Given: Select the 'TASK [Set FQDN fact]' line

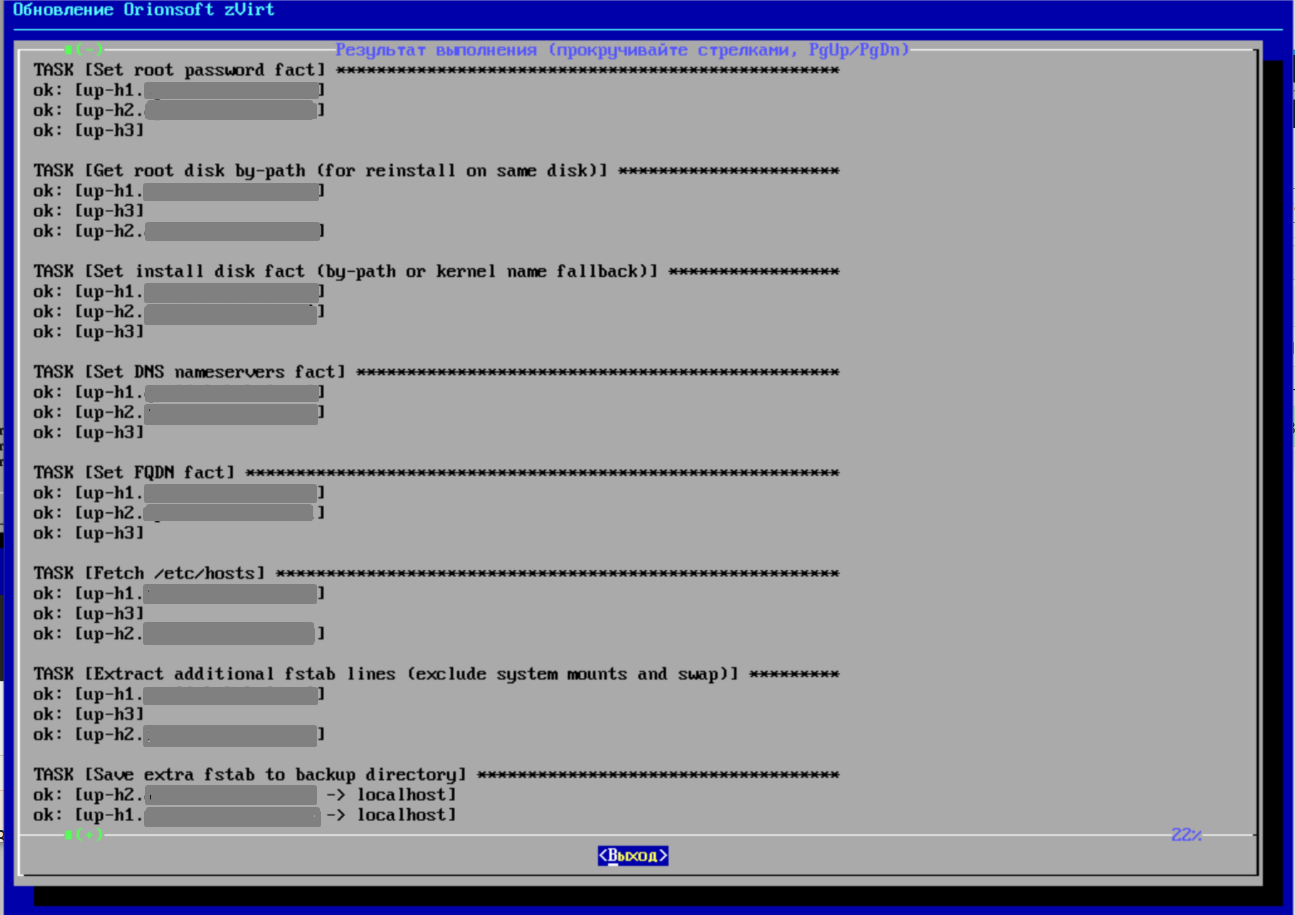Looking at the screenshot, I should coord(436,473).
